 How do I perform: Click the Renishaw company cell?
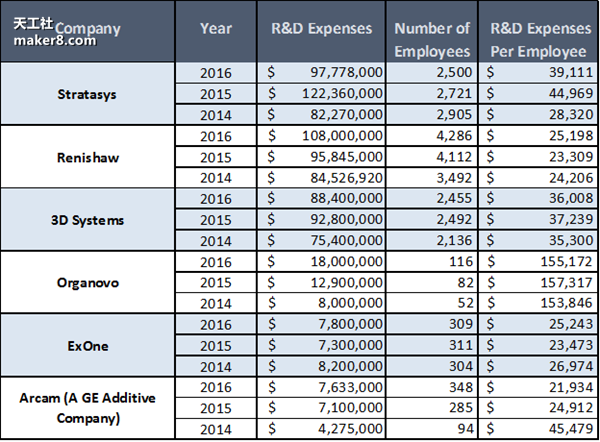[87, 157]
